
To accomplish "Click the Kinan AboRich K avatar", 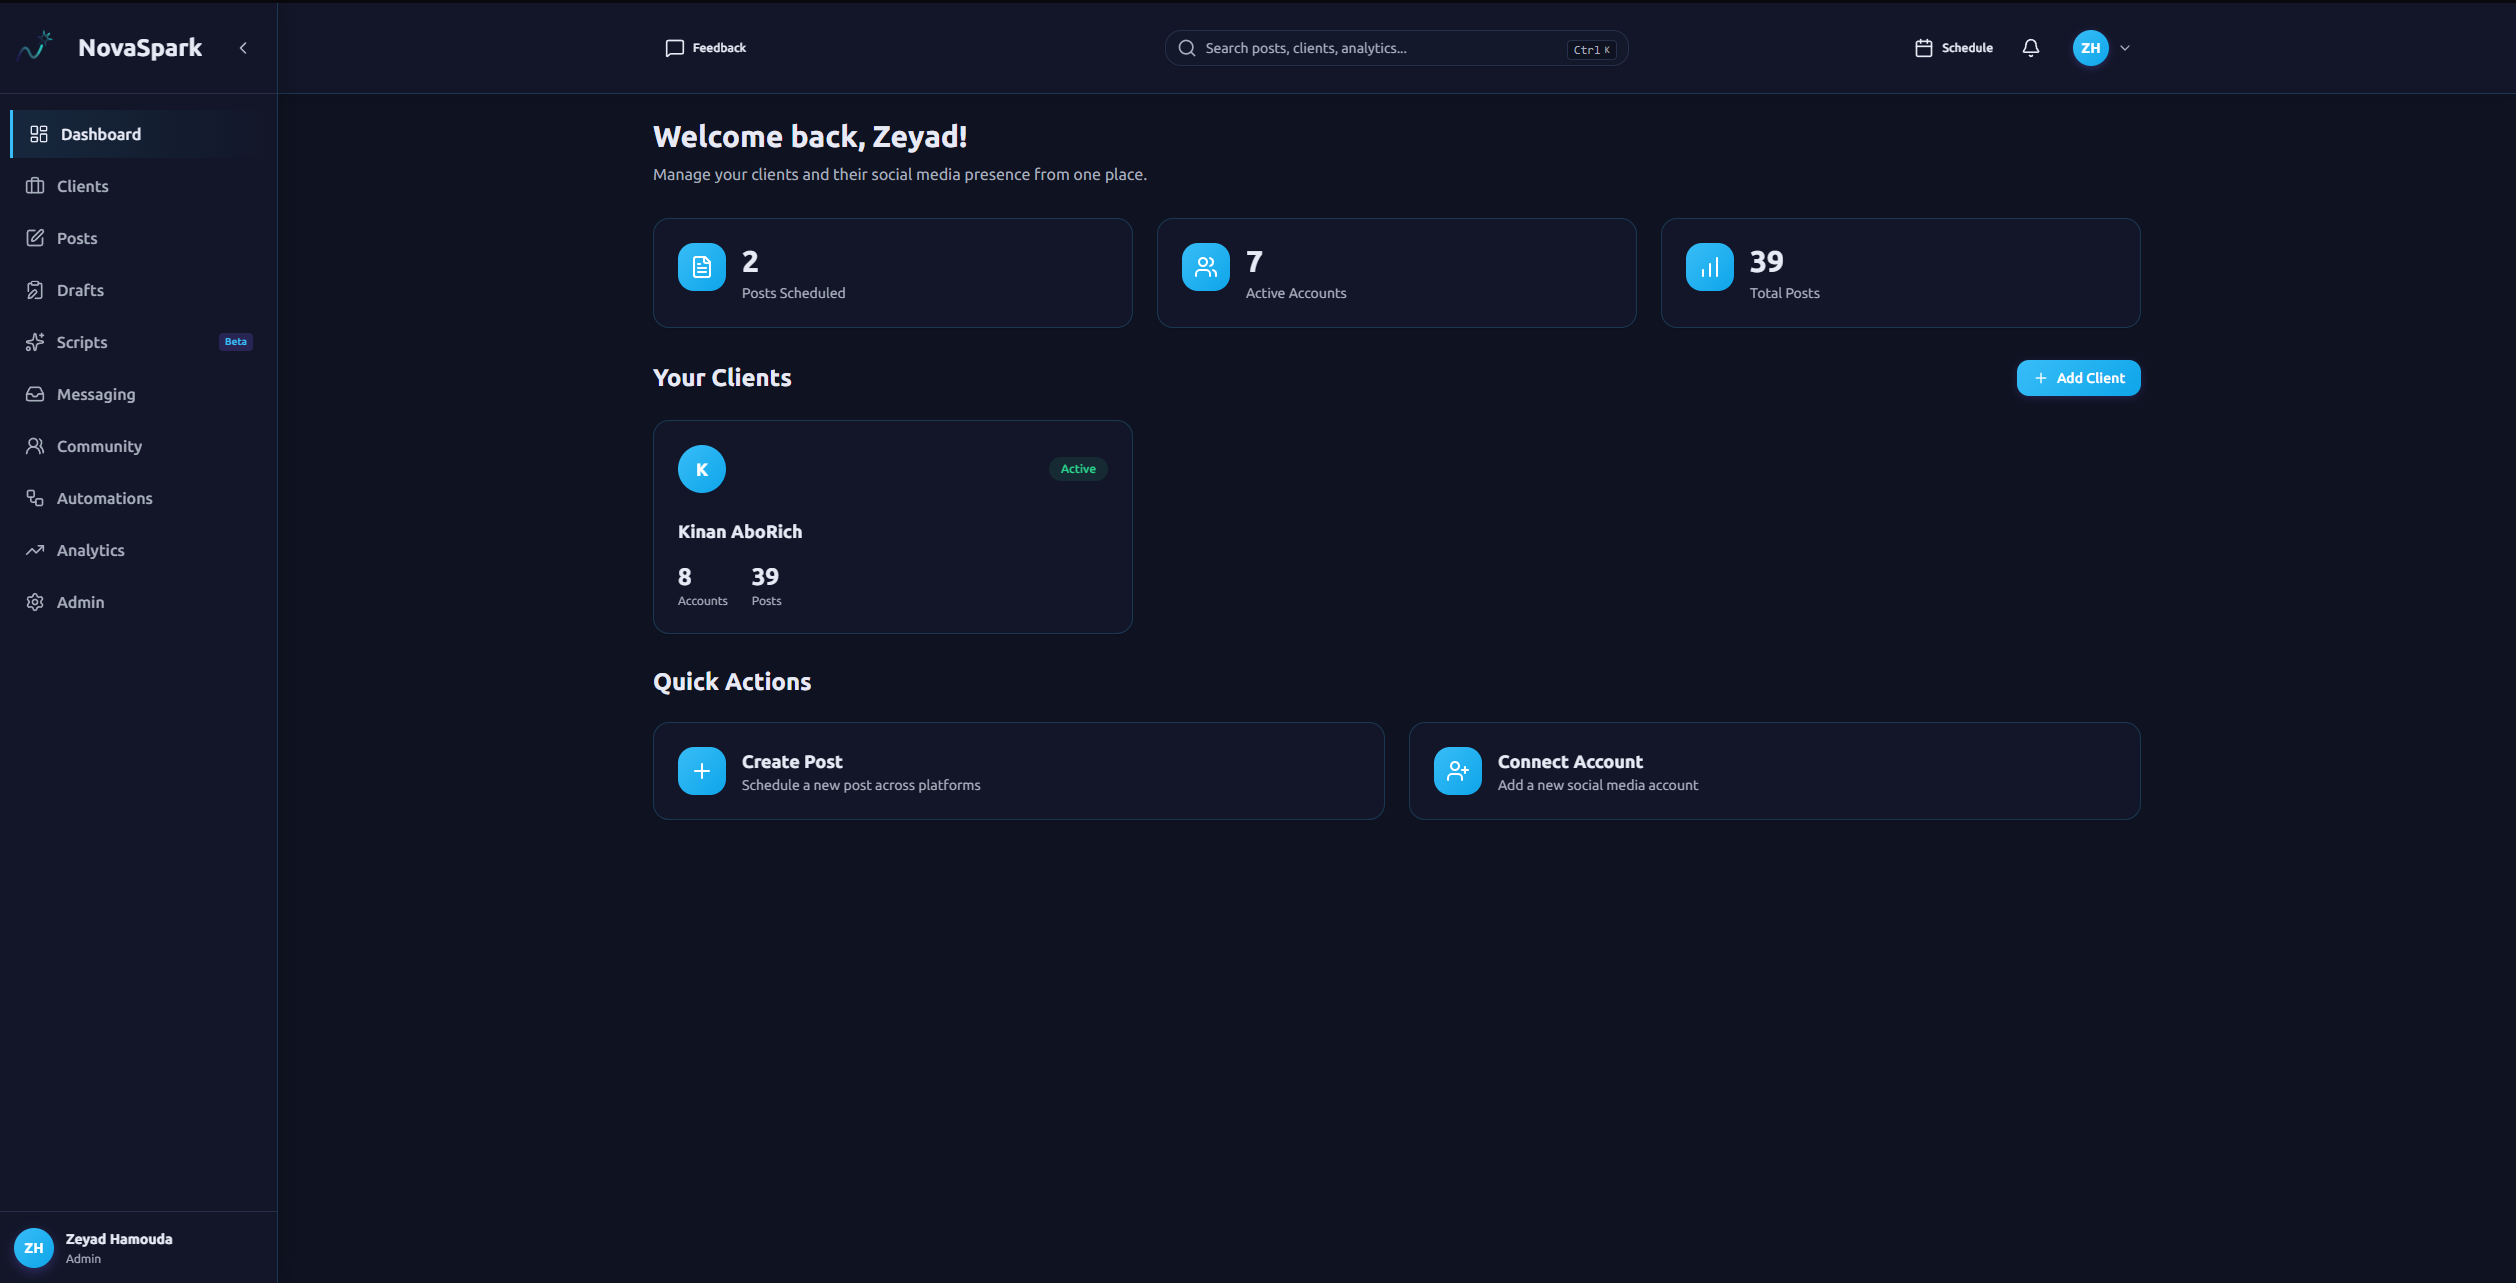I will coord(701,469).
